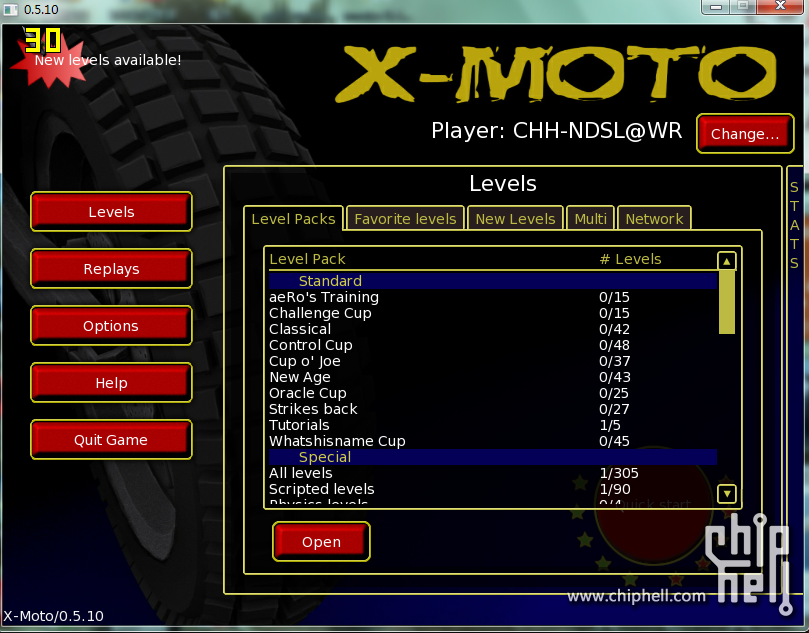Close the X-Moto window
Image resolution: width=809 pixels, height=633 pixels.
tap(780, 7)
